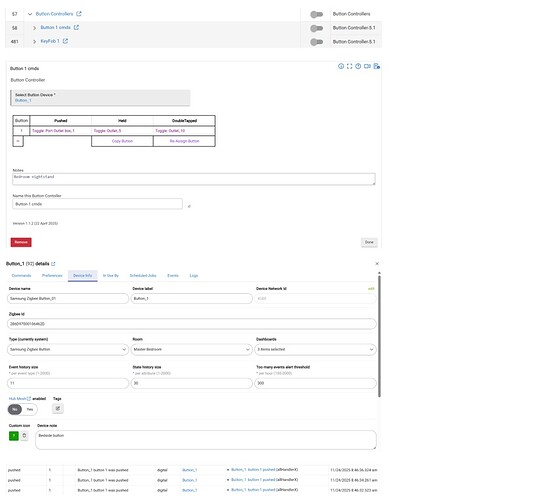Select the green custom icon swatch
The image size is (544, 500).
14,436
